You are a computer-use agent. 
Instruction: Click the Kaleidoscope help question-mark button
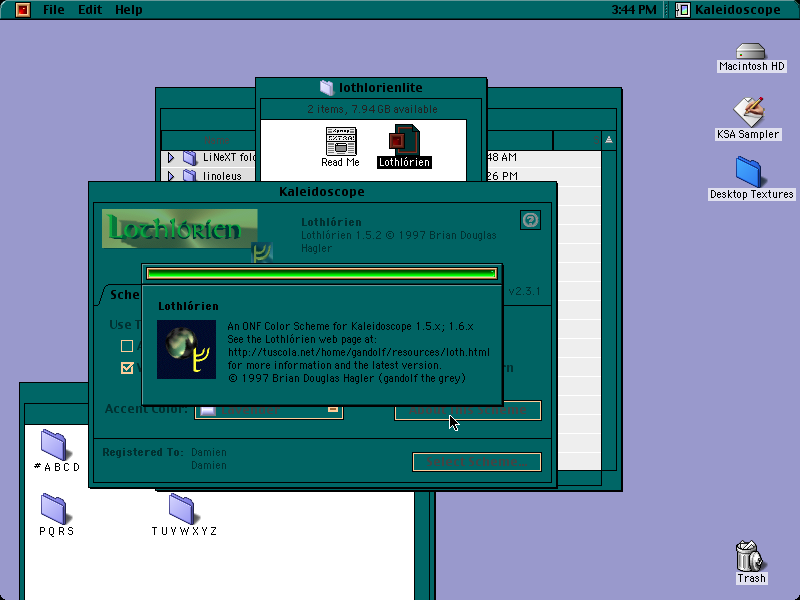click(531, 220)
